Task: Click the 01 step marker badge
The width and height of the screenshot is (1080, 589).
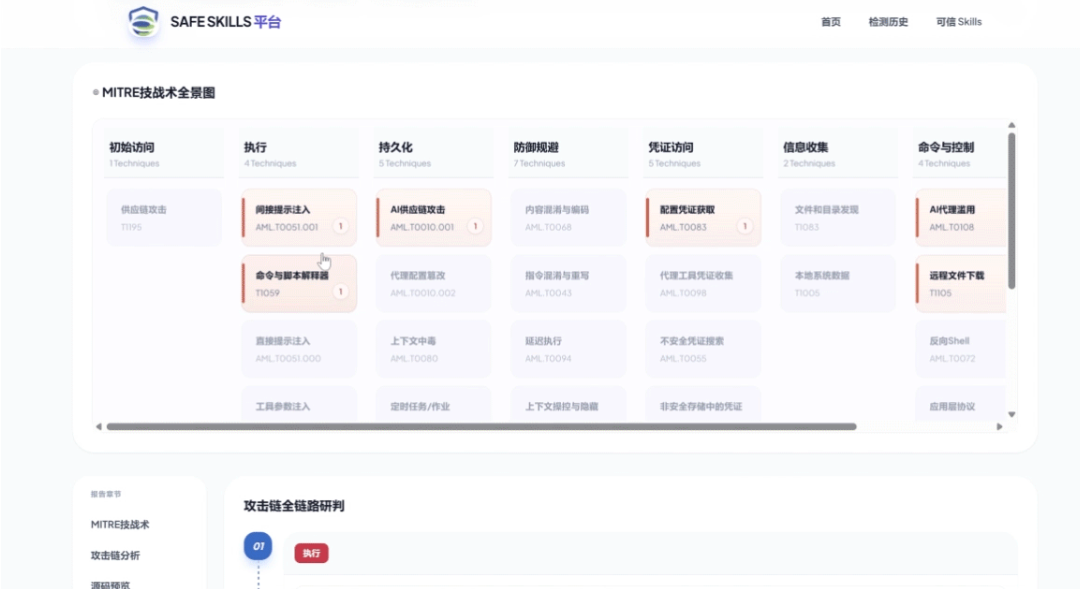Action: (258, 546)
